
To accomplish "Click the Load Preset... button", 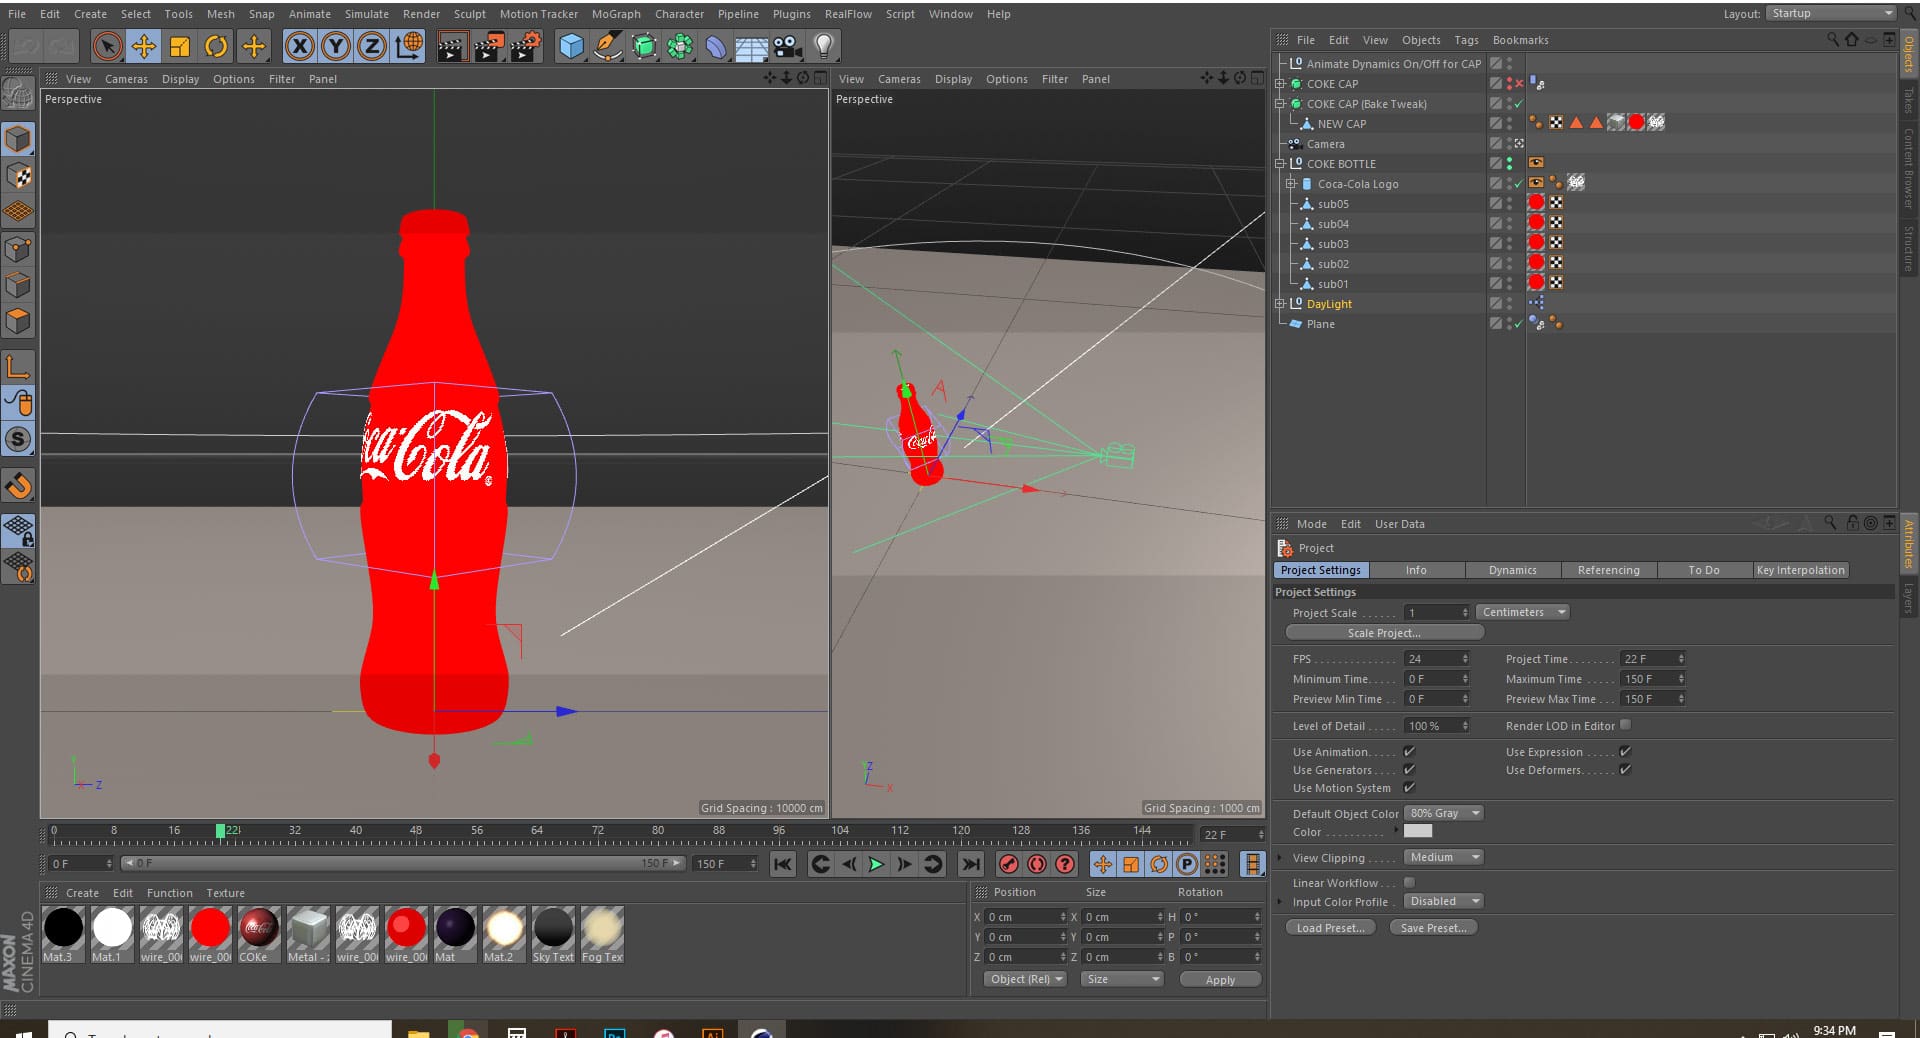I will tap(1330, 928).
